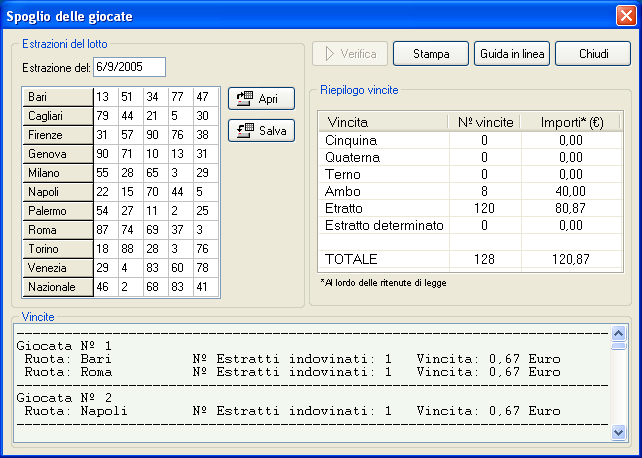Select the Quaterna row in summary
The width and height of the screenshot is (642, 458).
pos(470,157)
